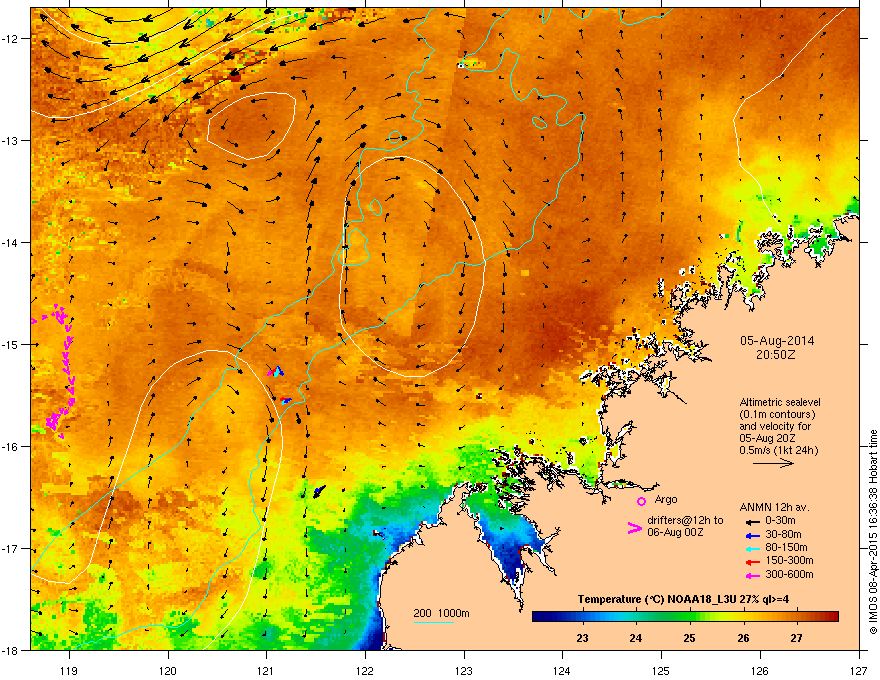880x680 pixels.
Task: Click longitude axis label 122
Action: 364,671
